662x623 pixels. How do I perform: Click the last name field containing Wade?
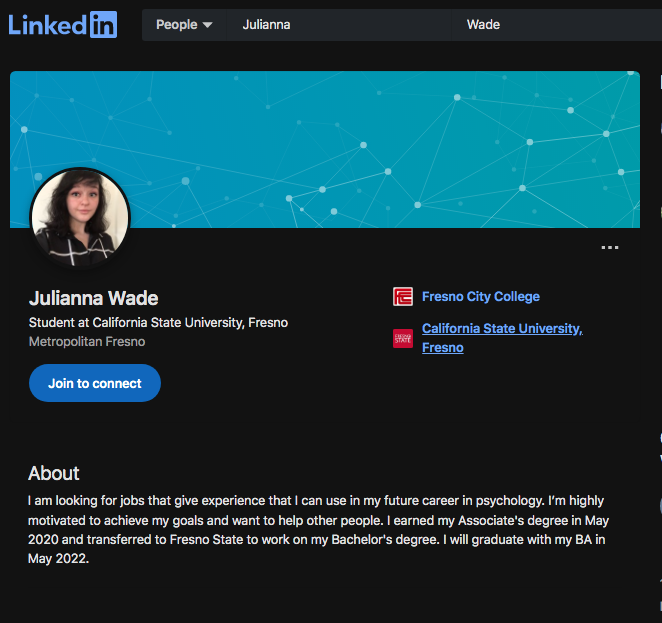point(556,25)
